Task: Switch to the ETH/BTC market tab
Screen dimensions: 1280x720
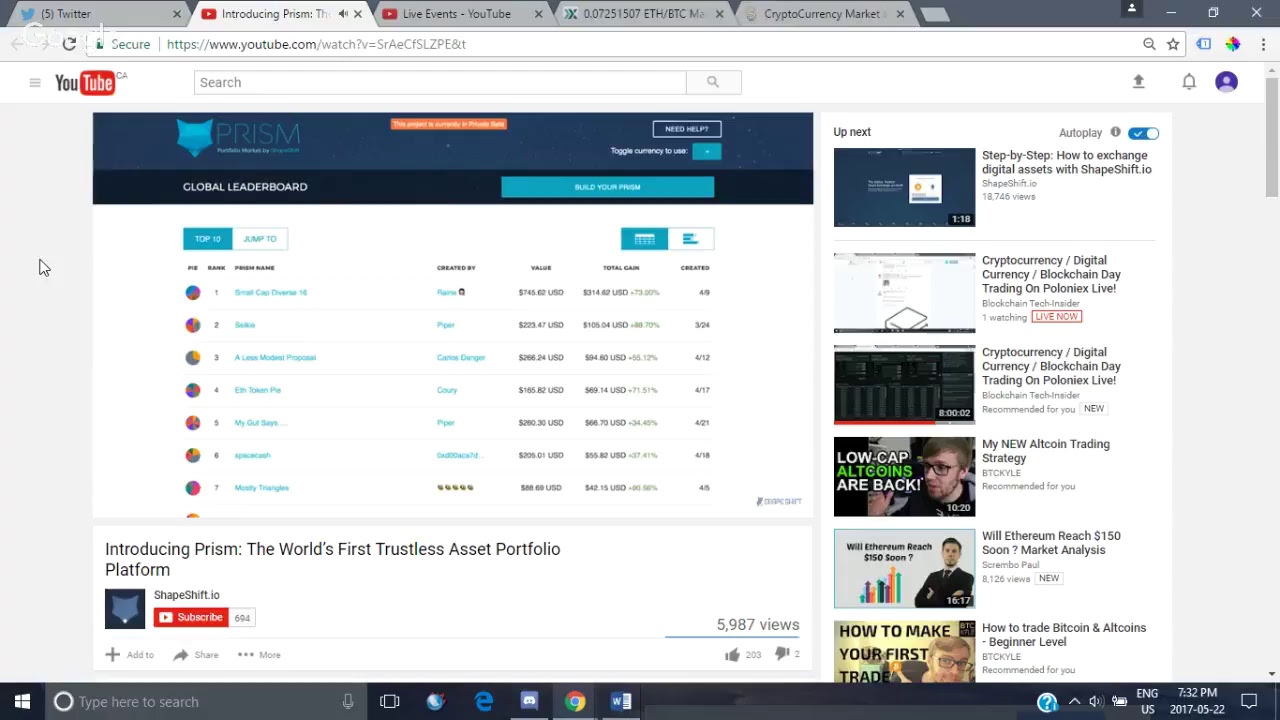Action: pos(642,14)
